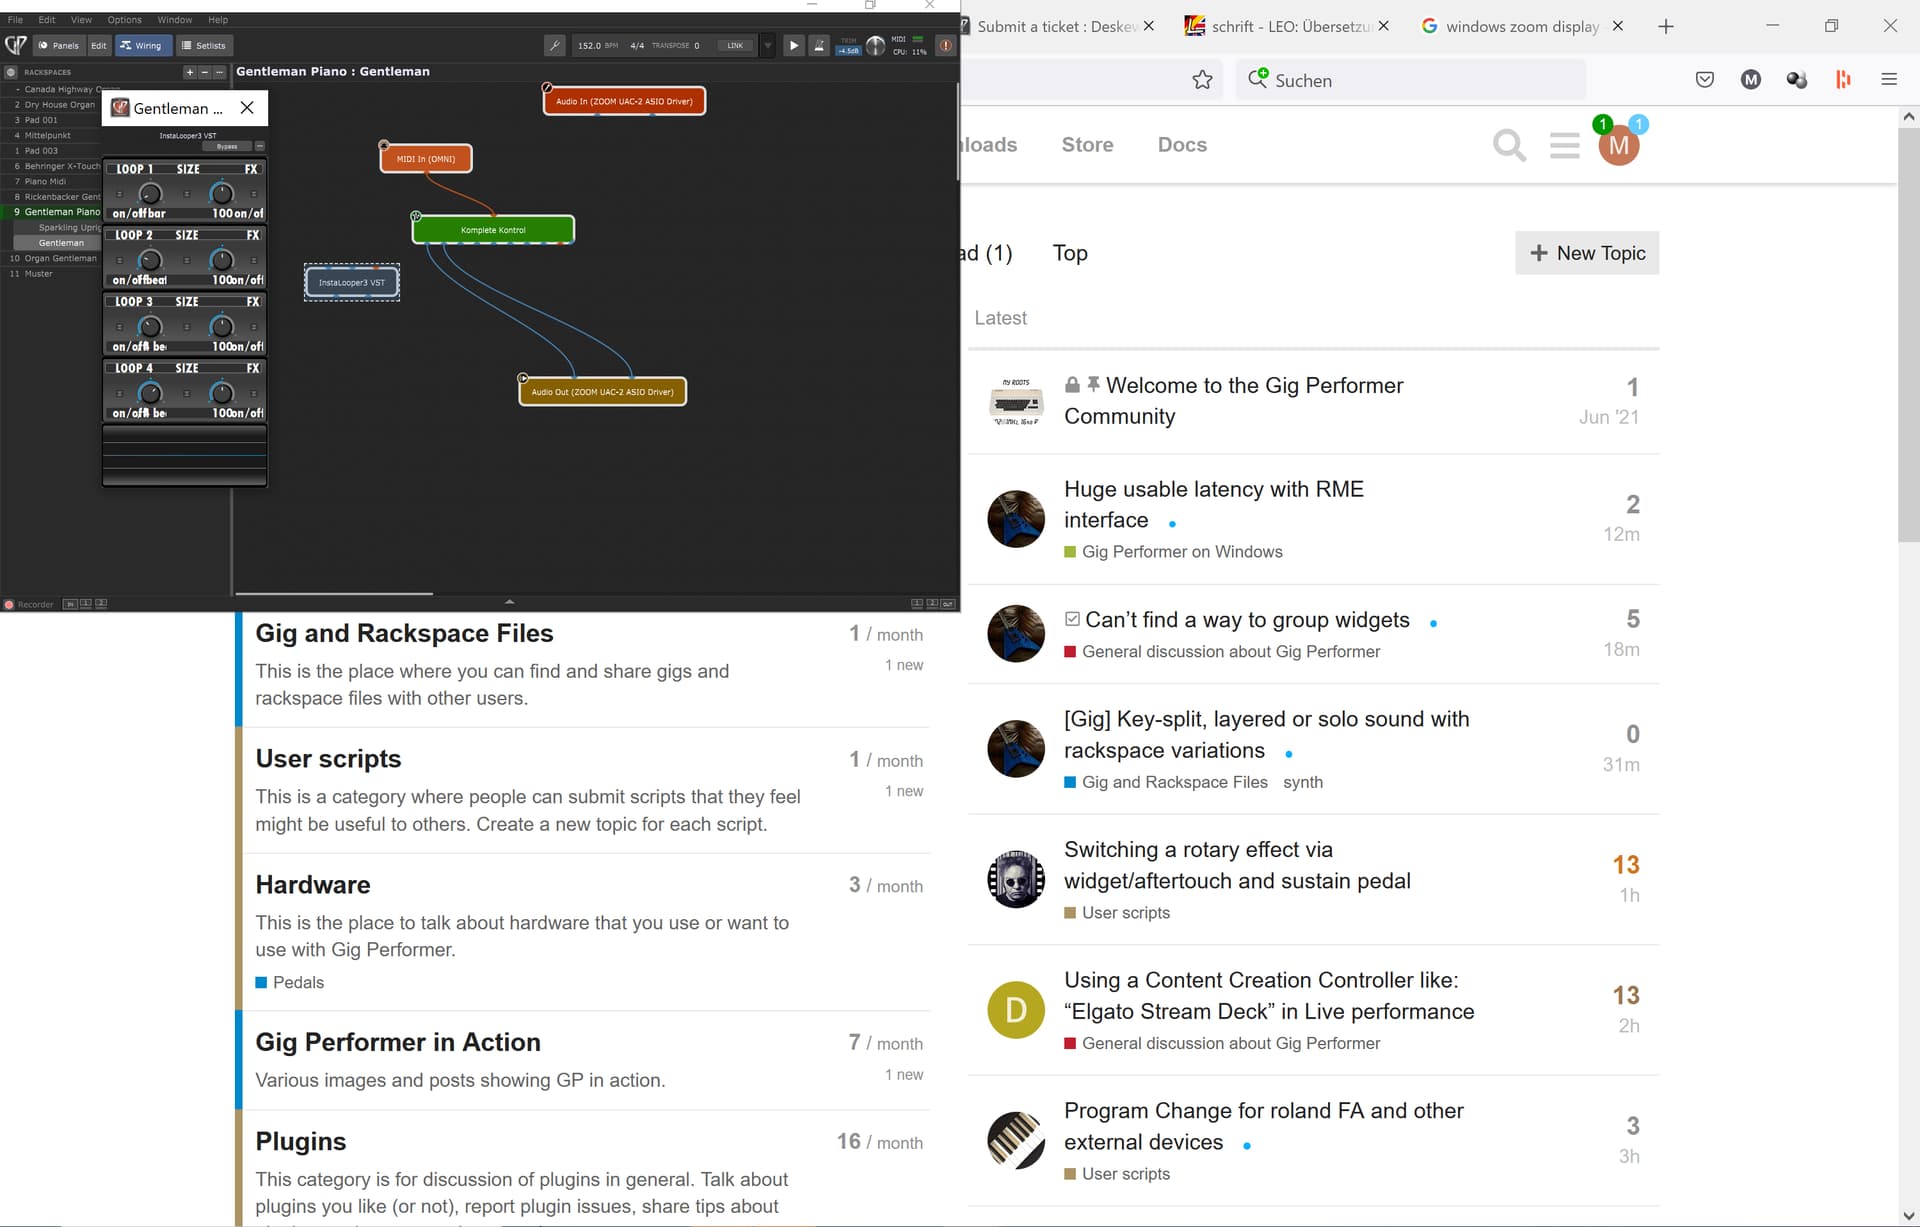1920x1227 pixels.
Task: Collapse the InstaLooper3 plugin header
Action: 260,146
